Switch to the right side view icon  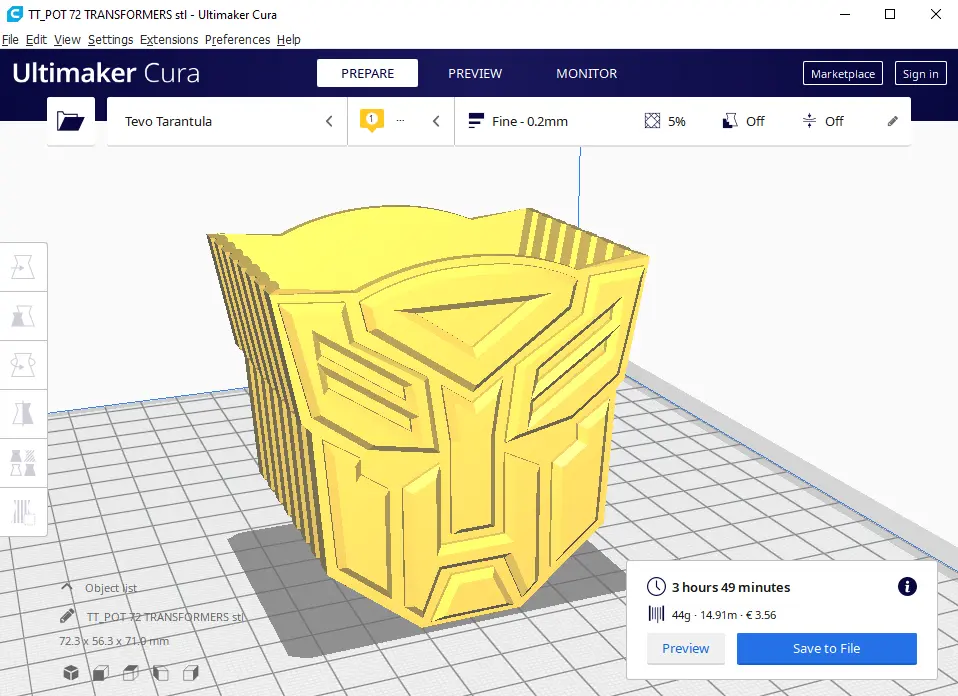click(x=191, y=673)
